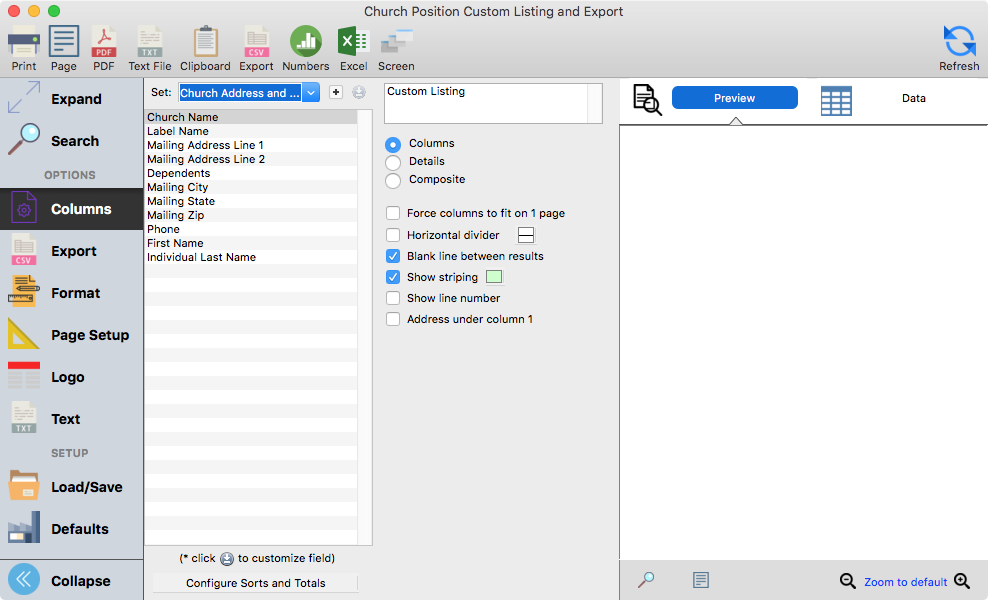Switch to the Data tab

click(913, 98)
